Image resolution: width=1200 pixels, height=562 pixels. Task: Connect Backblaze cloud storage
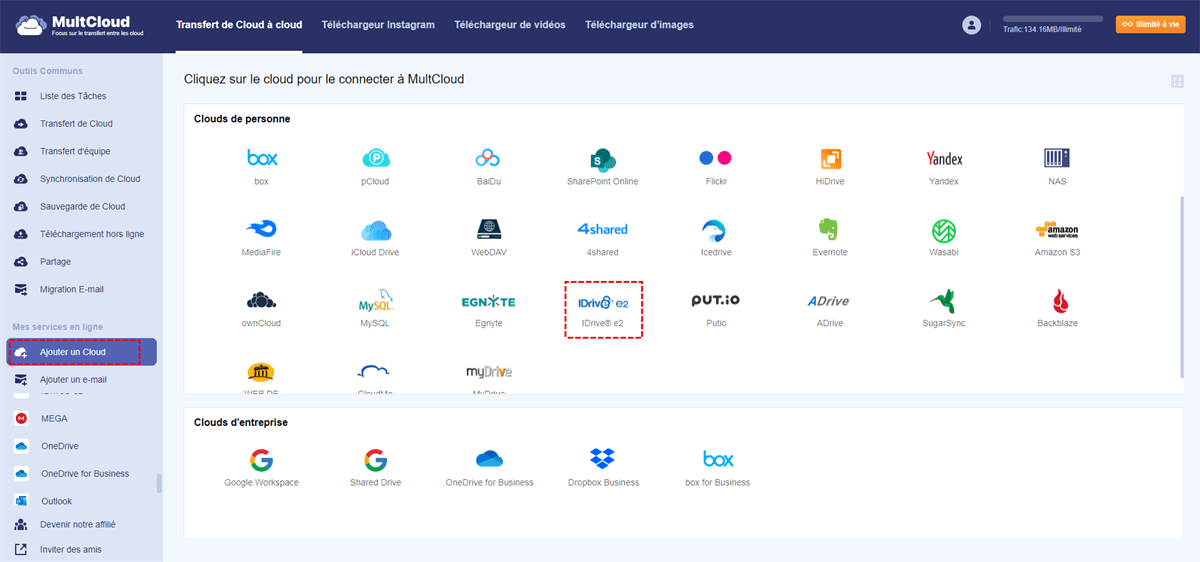click(x=1057, y=308)
